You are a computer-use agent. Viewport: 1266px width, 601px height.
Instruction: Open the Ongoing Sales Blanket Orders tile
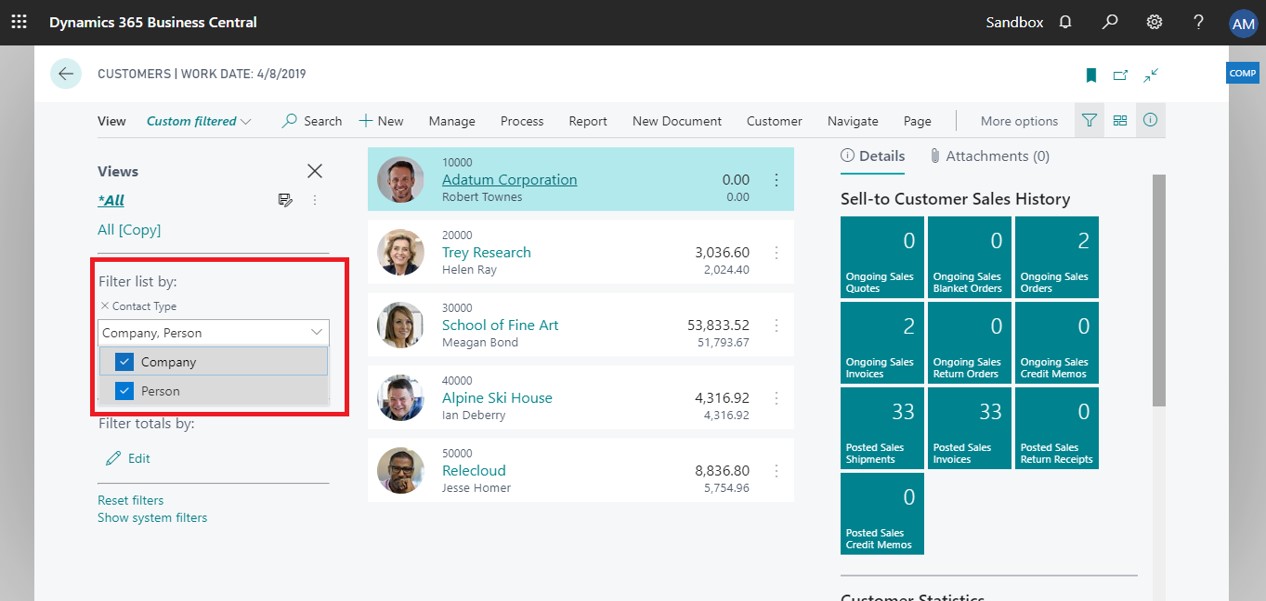tap(969, 257)
